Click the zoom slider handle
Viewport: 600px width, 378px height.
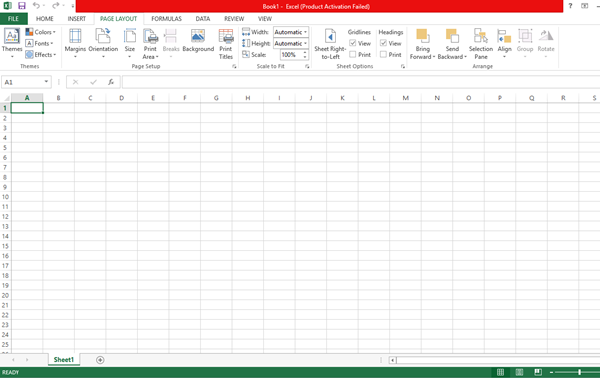point(580,372)
